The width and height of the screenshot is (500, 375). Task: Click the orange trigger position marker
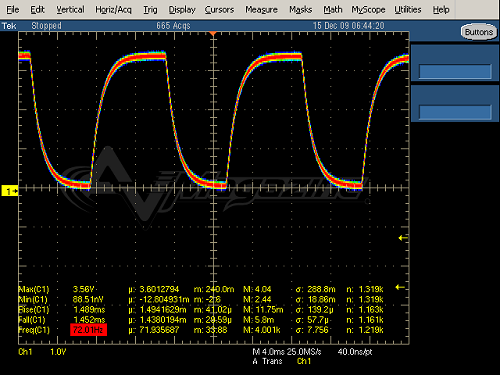[x=213, y=33]
